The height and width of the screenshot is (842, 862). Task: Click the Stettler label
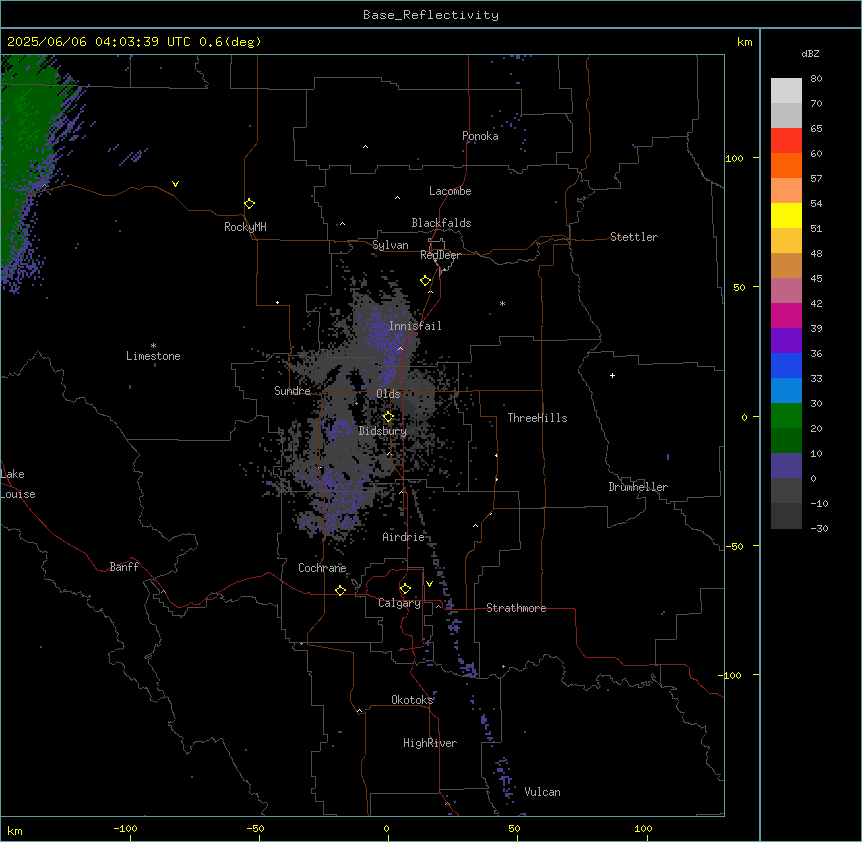coord(634,237)
